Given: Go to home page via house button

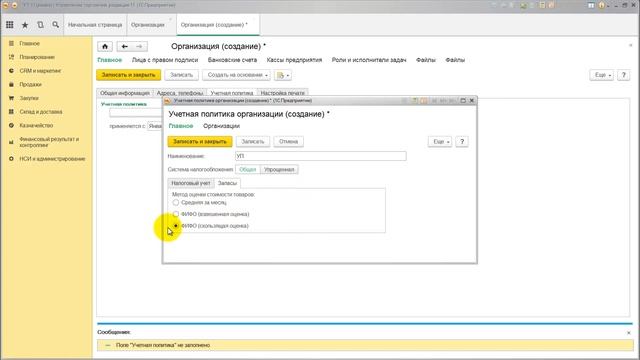Looking at the screenshot, I should coord(105,47).
